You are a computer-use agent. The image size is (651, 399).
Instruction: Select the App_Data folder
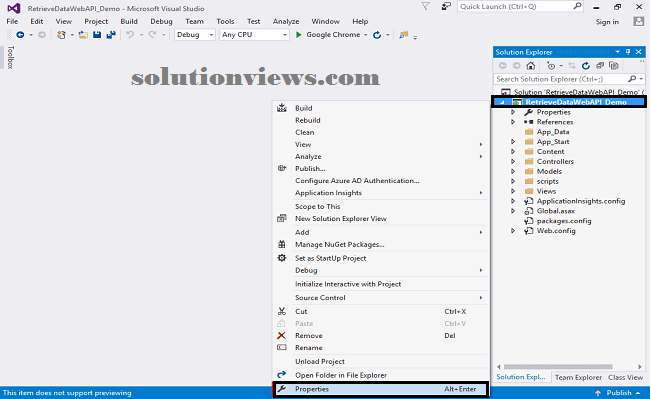coord(553,132)
